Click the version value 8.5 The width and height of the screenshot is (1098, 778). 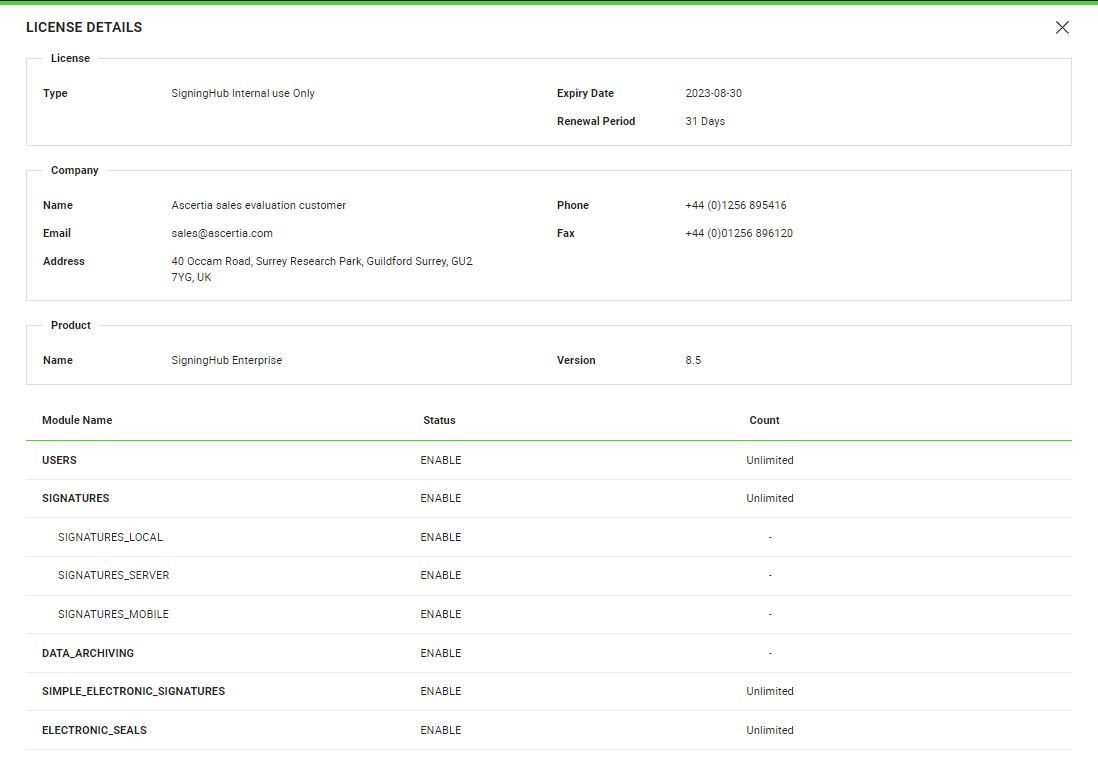tap(693, 360)
